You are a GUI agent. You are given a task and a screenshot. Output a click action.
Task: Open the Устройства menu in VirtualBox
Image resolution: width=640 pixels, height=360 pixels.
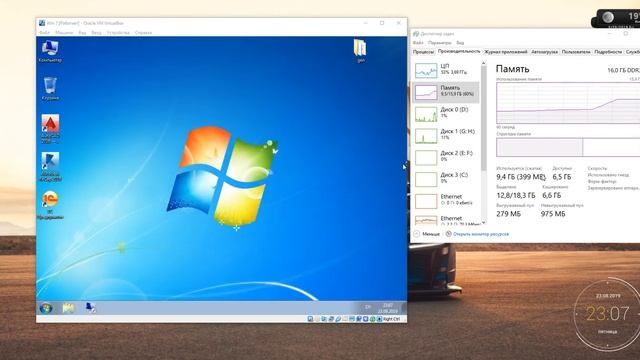(x=118, y=32)
